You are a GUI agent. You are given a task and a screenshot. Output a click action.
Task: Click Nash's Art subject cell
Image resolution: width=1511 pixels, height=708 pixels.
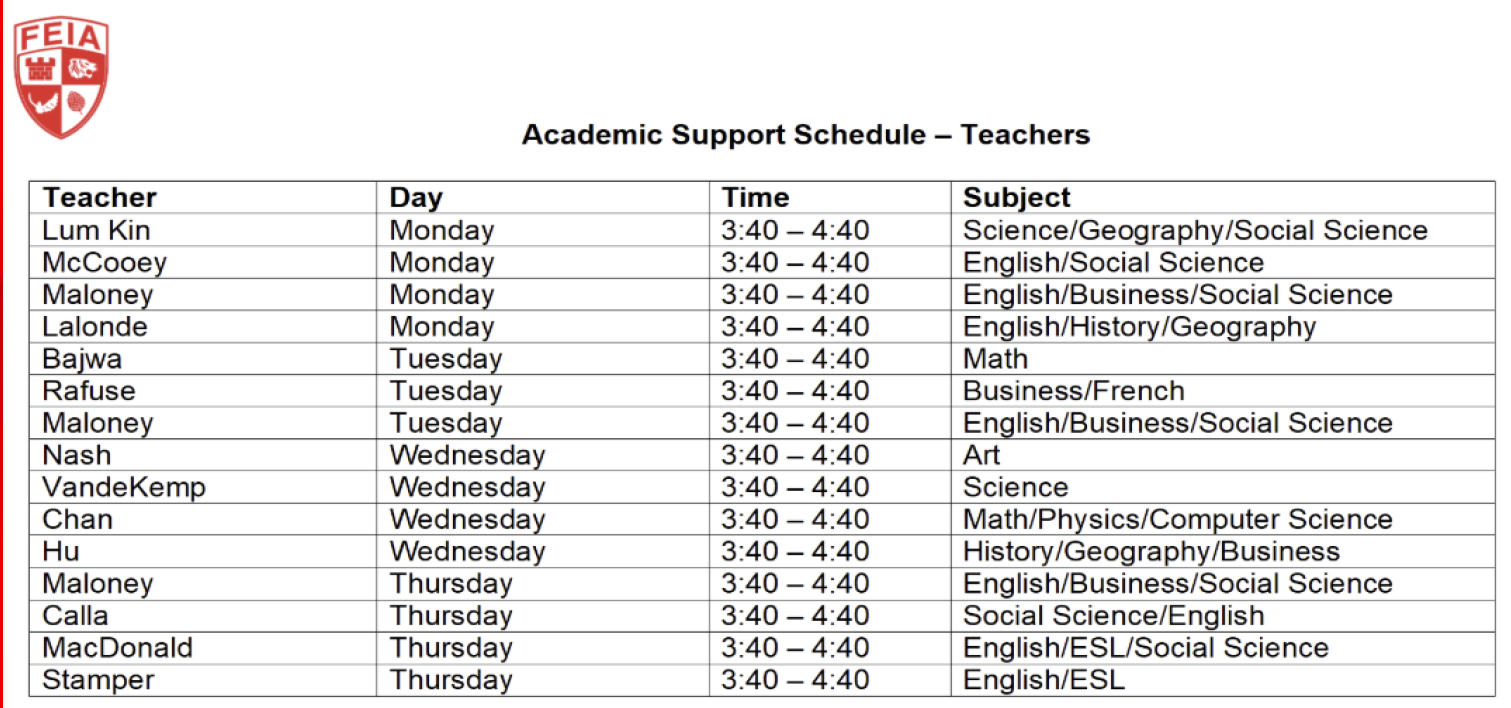981,455
